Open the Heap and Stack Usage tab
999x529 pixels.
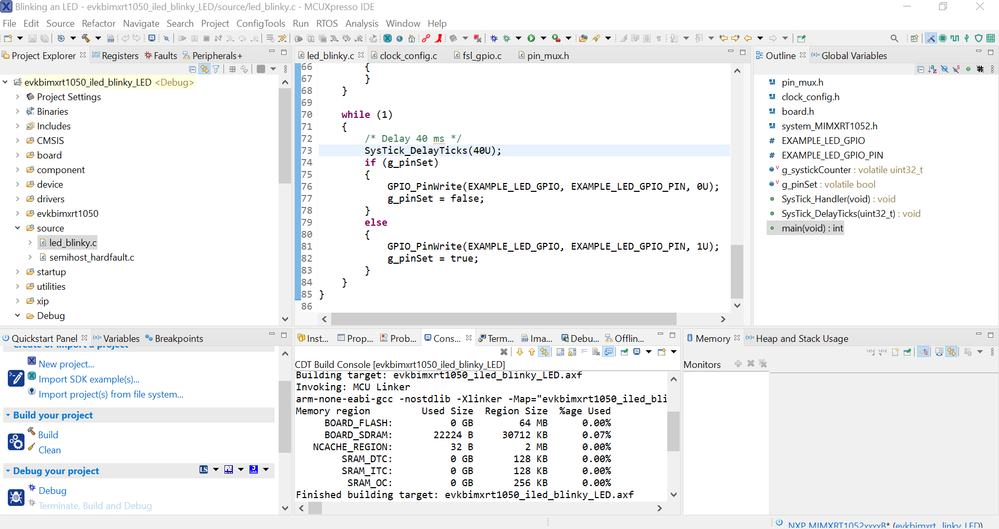(796, 338)
